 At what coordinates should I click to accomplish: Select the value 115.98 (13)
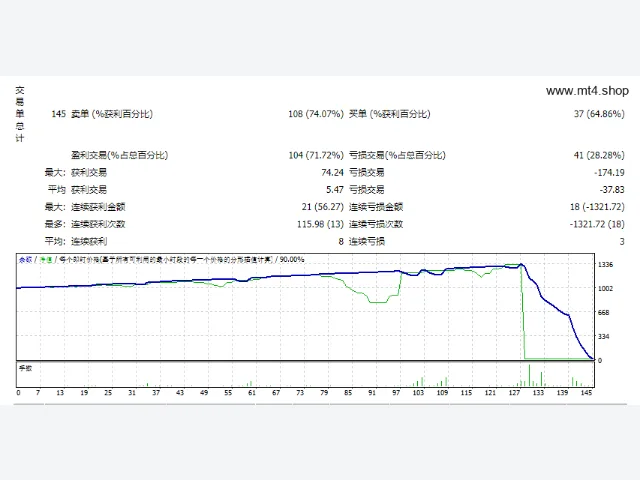pos(320,224)
